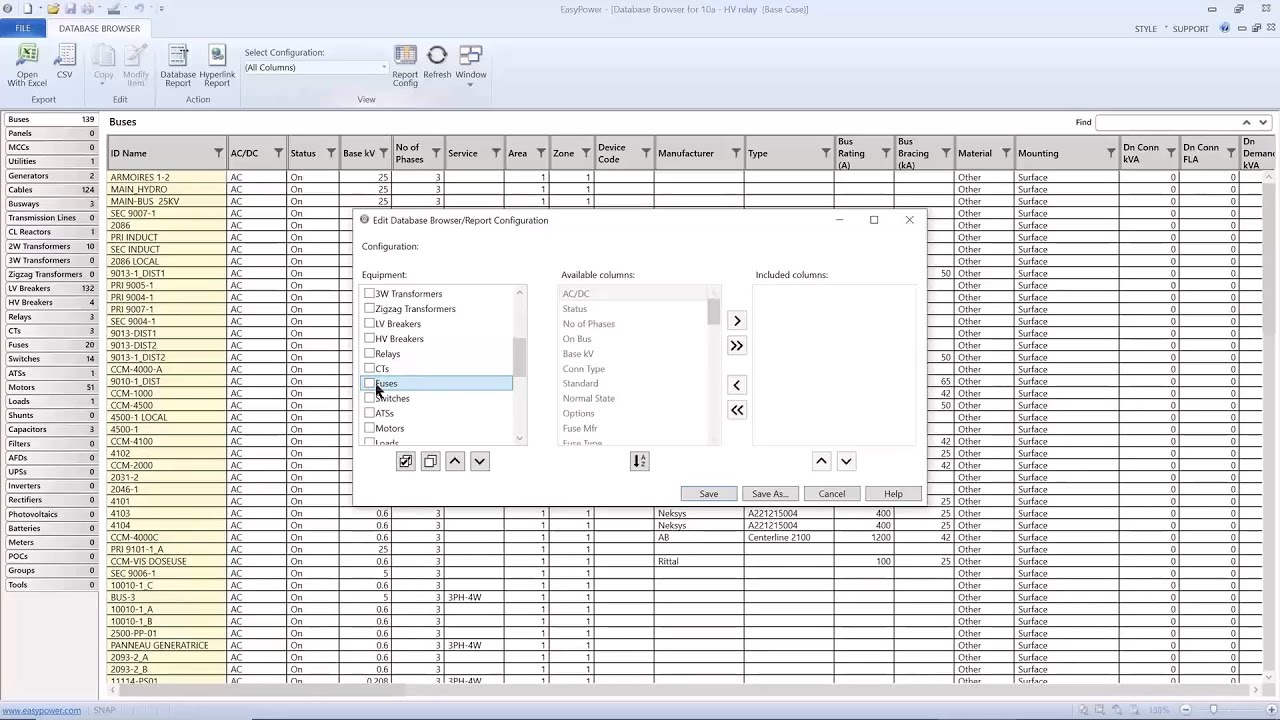Open the Manufacturer column filter
This screenshot has height=720, width=1280.
tap(736, 153)
